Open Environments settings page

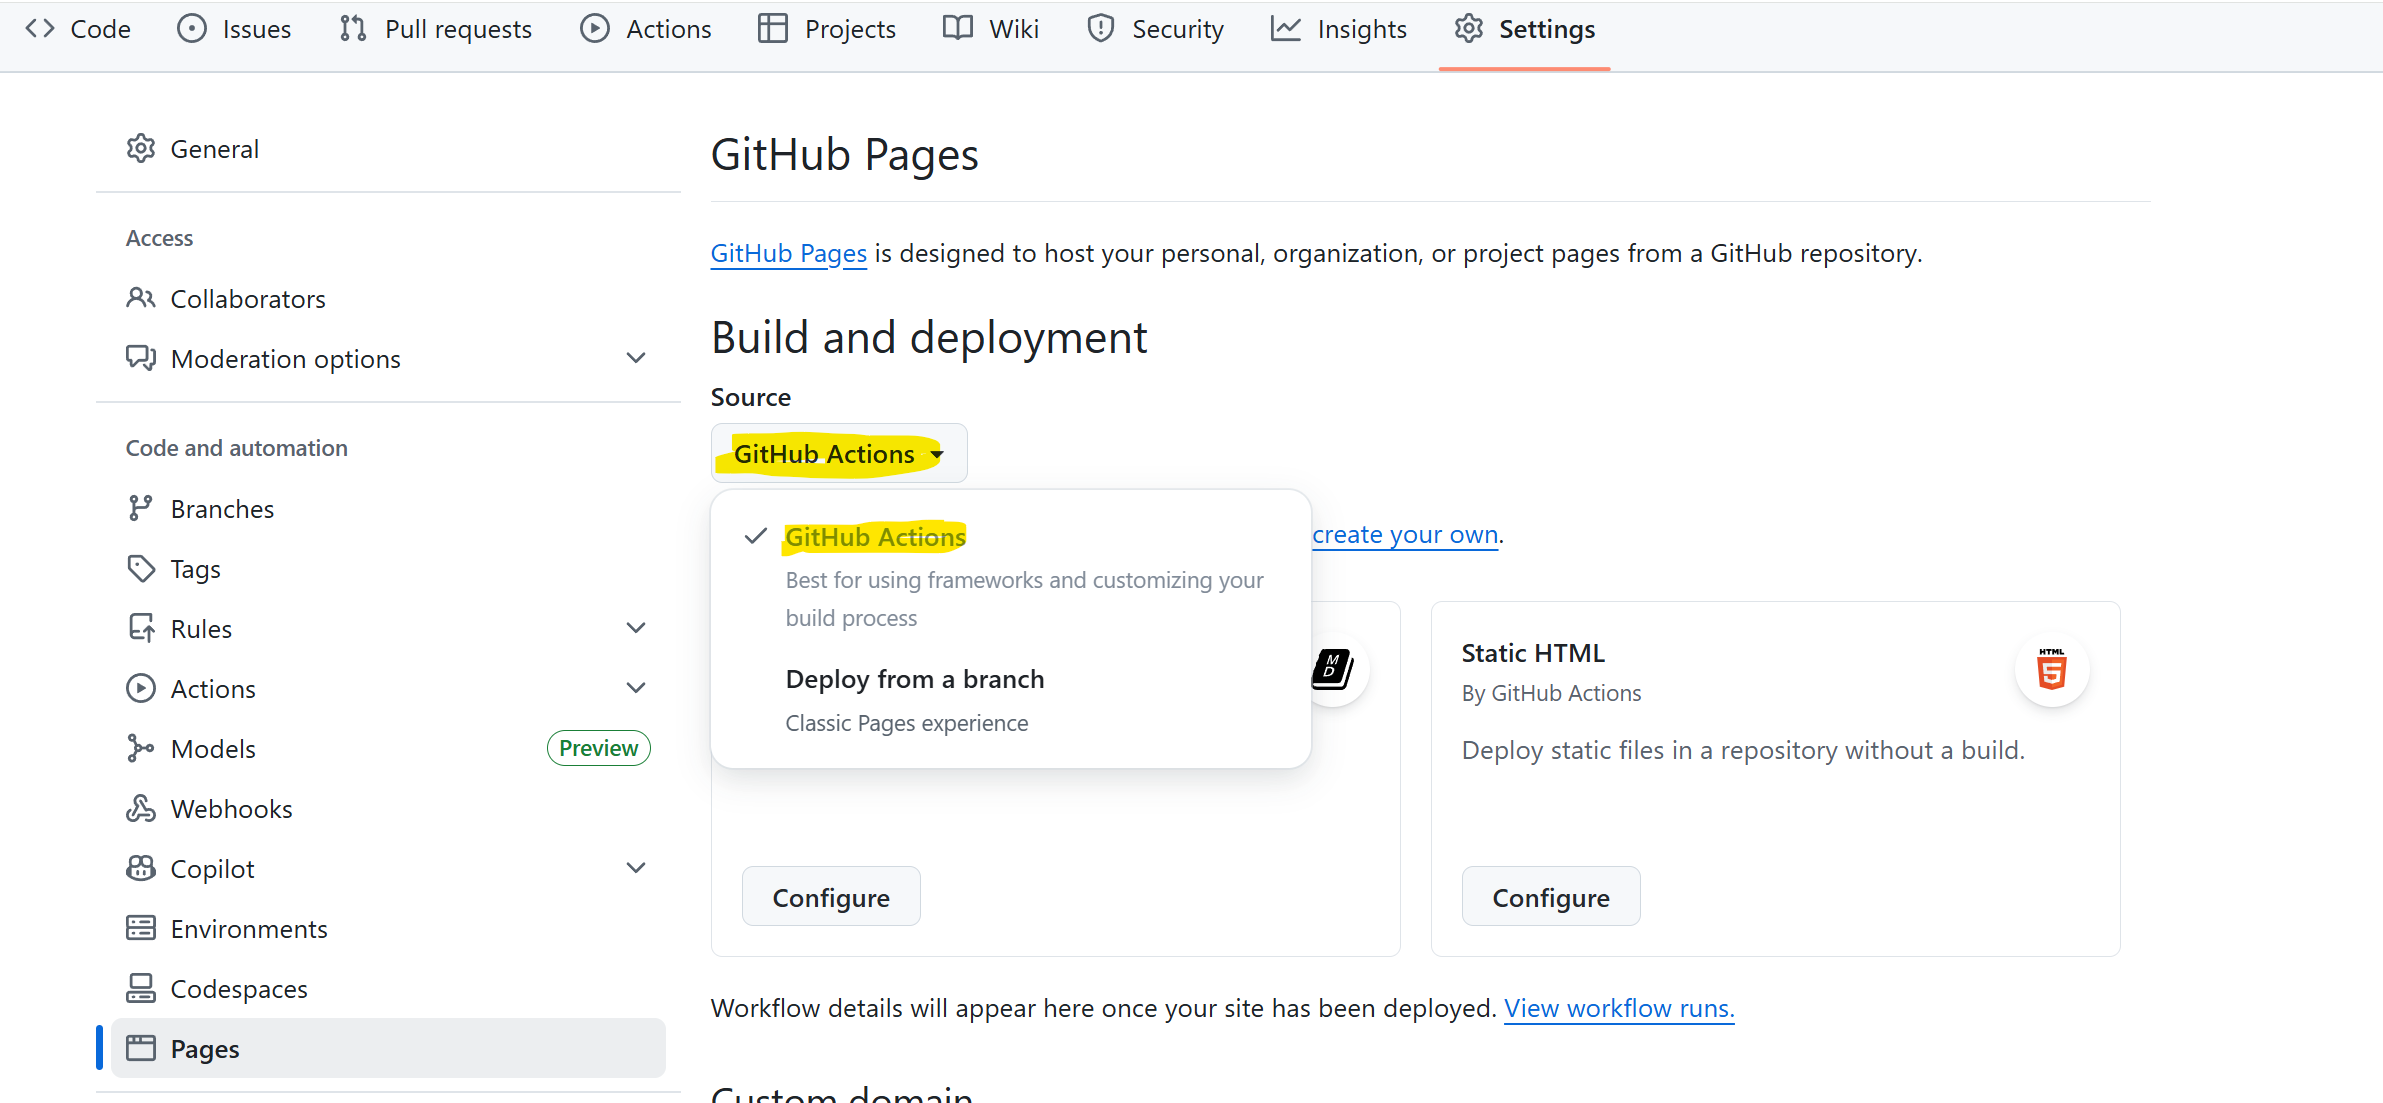click(x=388, y=928)
